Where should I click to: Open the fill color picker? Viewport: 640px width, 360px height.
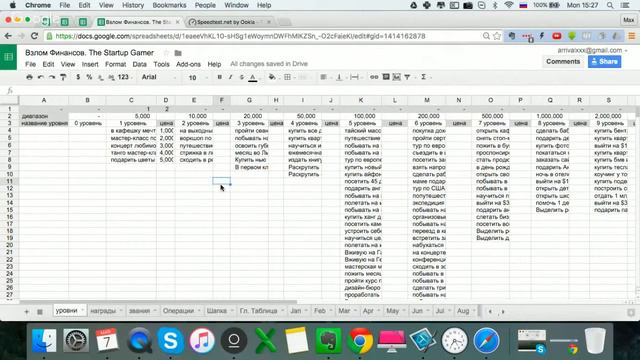tap(272, 77)
